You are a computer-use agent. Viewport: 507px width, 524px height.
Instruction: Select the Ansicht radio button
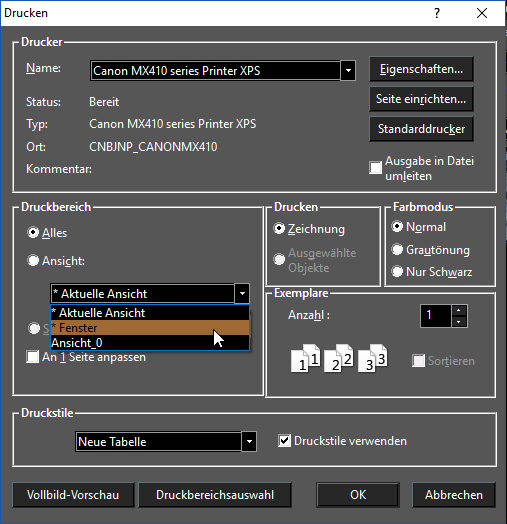[33, 260]
